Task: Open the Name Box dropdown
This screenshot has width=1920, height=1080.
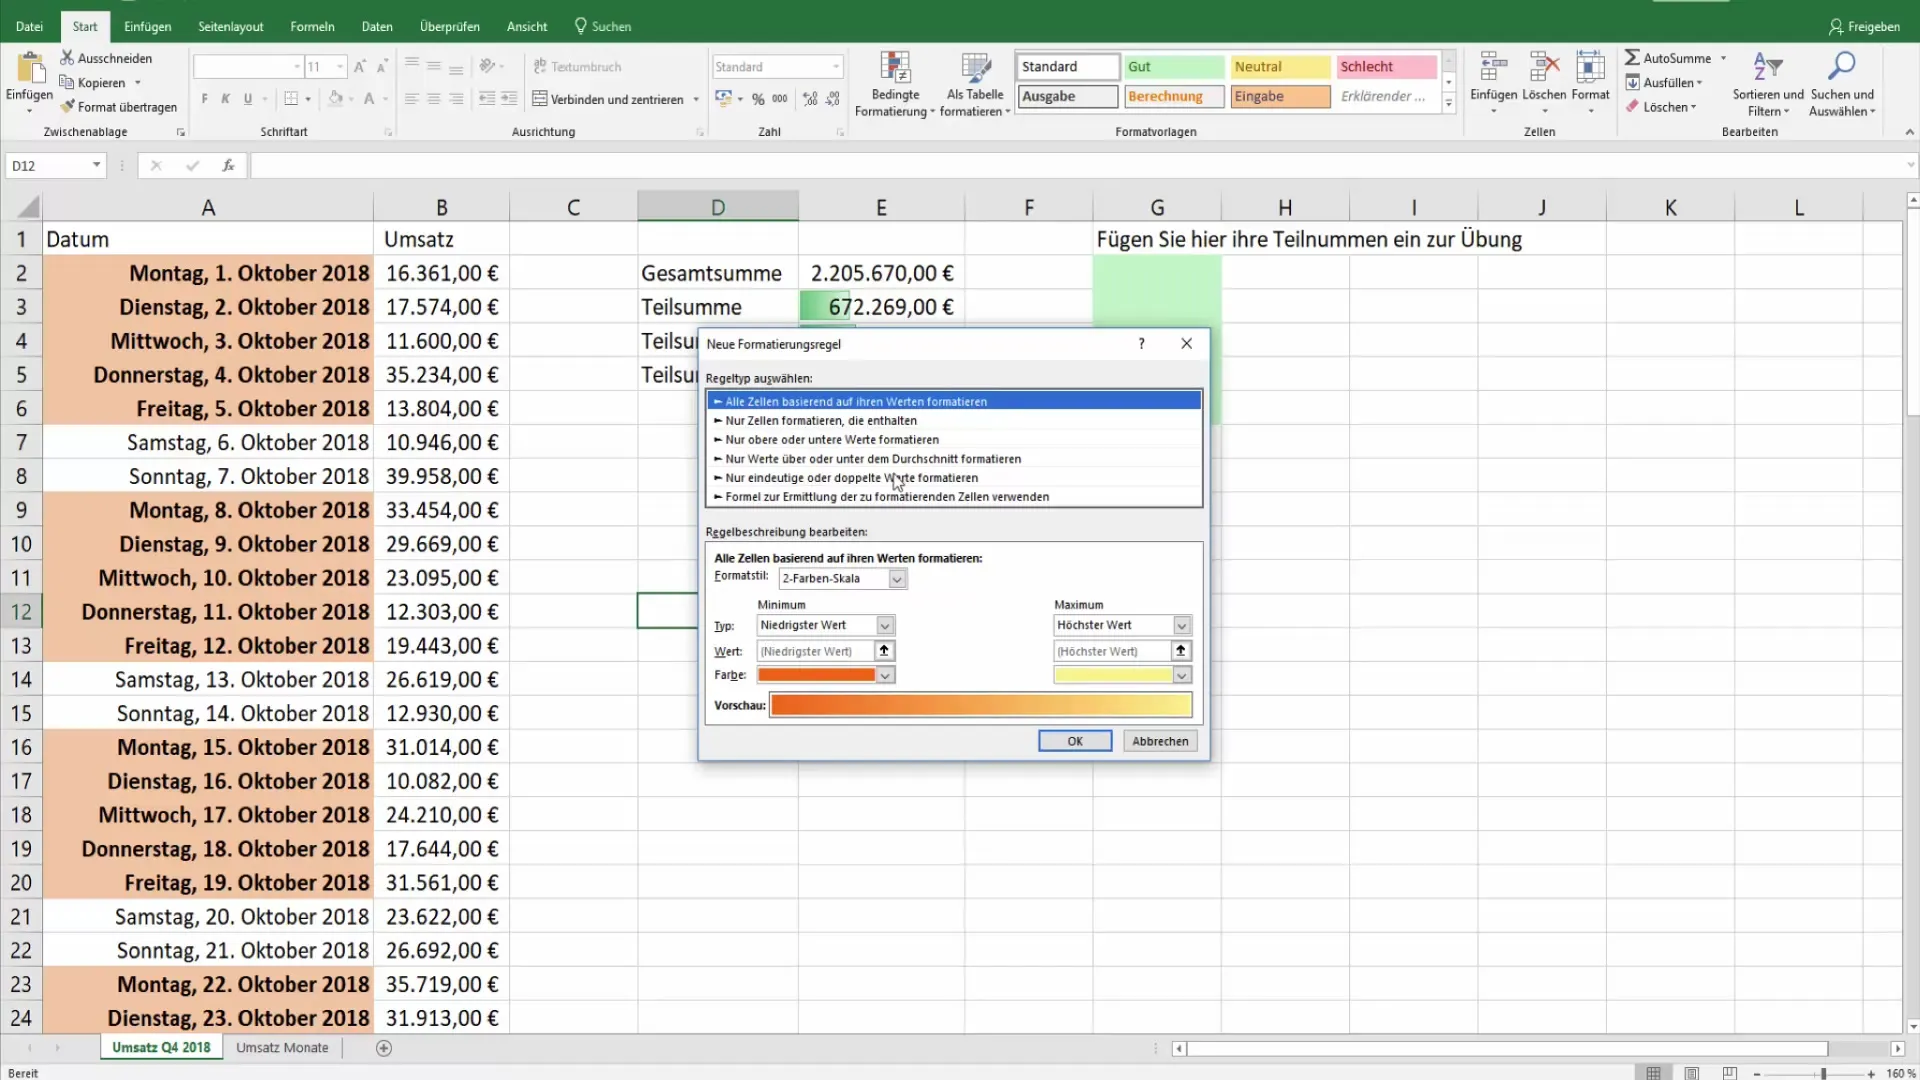Action: coord(96,165)
